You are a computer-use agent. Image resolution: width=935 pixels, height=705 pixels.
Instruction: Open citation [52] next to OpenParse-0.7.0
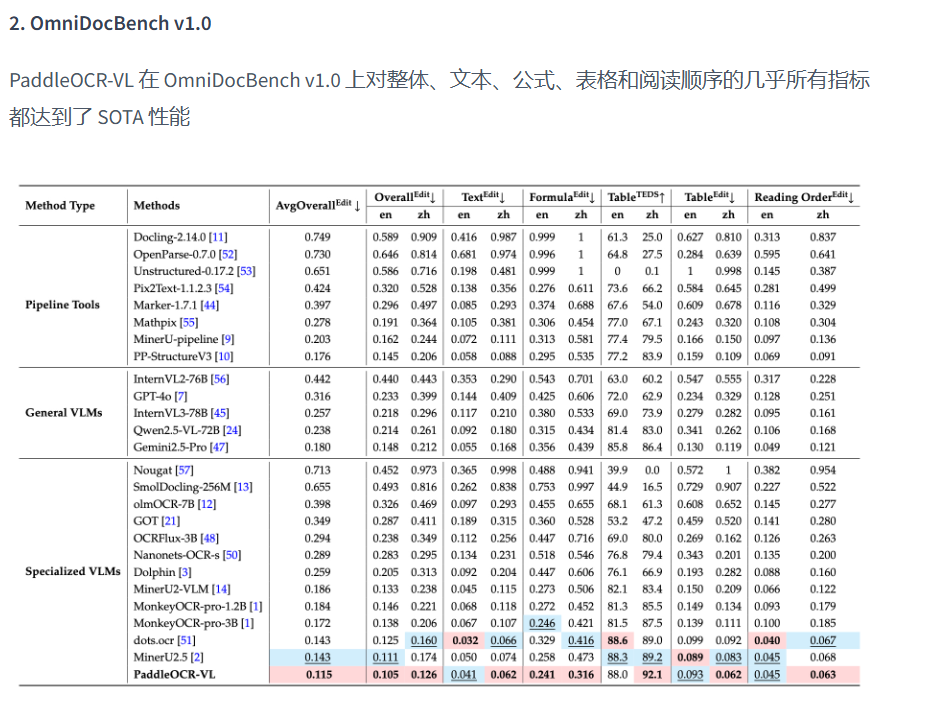pos(228,255)
